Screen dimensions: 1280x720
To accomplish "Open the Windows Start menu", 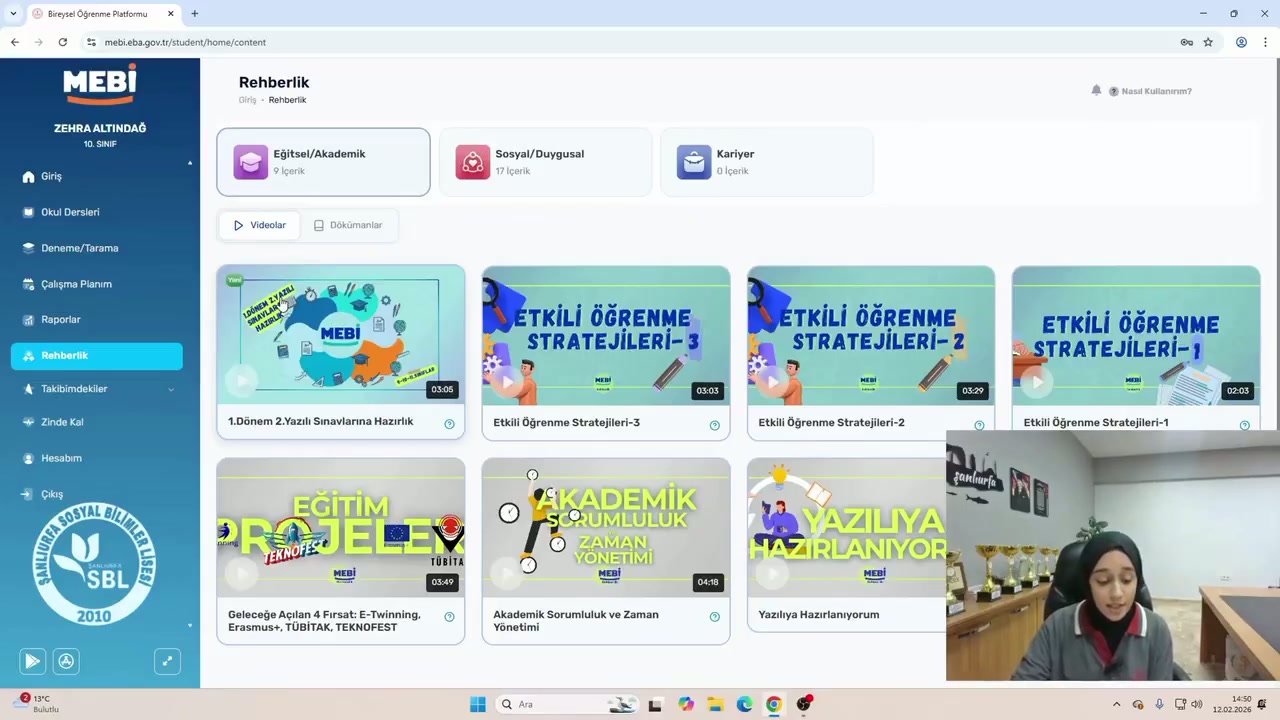I will click(x=477, y=704).
